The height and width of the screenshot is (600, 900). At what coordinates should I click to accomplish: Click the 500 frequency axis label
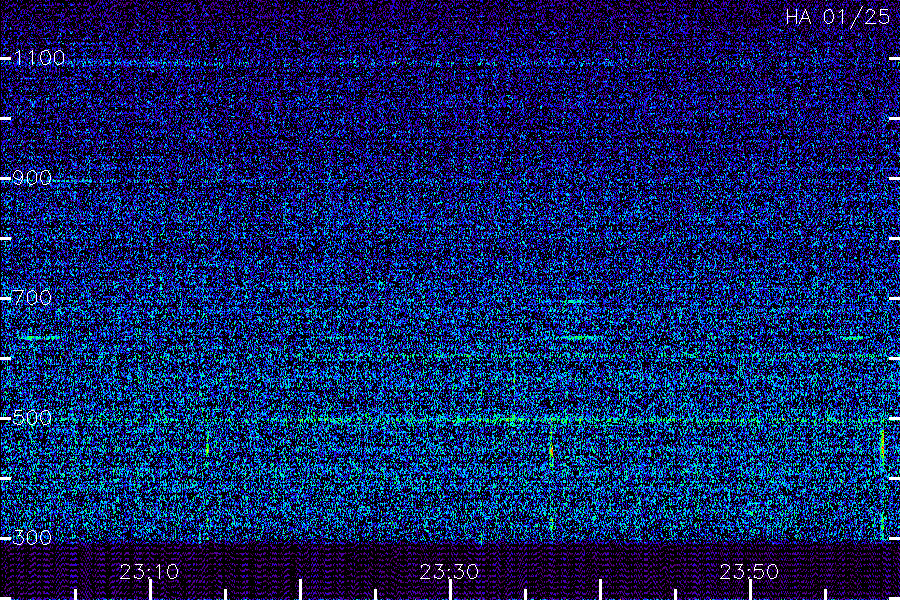pyautogui.click(x=32, y=417)
